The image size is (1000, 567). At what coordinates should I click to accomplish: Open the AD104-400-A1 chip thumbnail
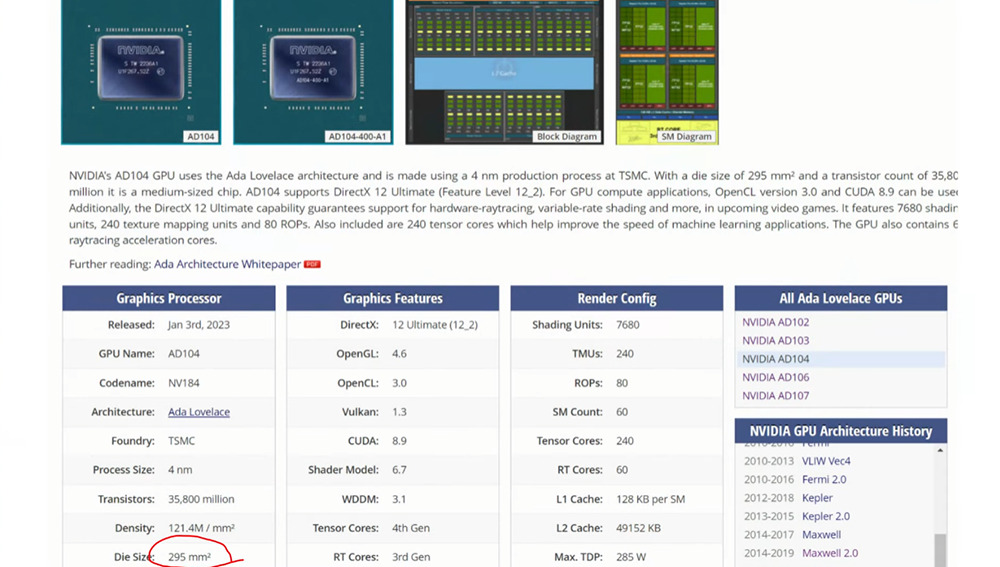click(x=313, y=71)
